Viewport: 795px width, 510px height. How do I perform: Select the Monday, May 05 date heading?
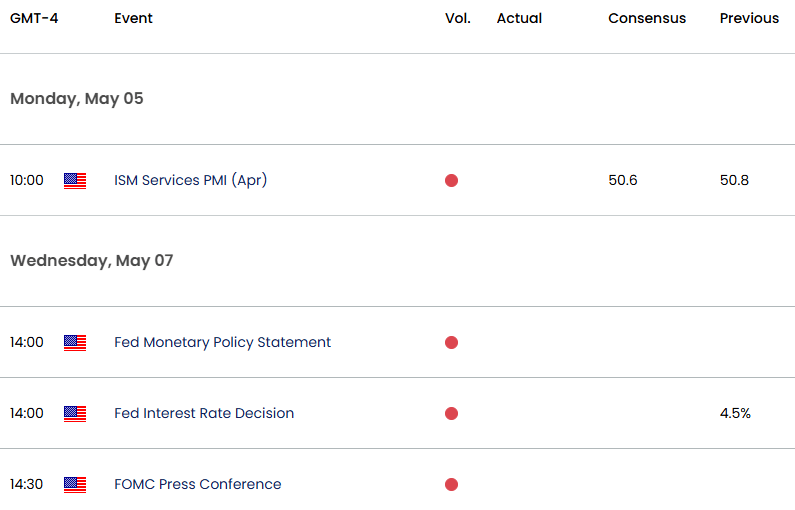[x=77, y=99]
